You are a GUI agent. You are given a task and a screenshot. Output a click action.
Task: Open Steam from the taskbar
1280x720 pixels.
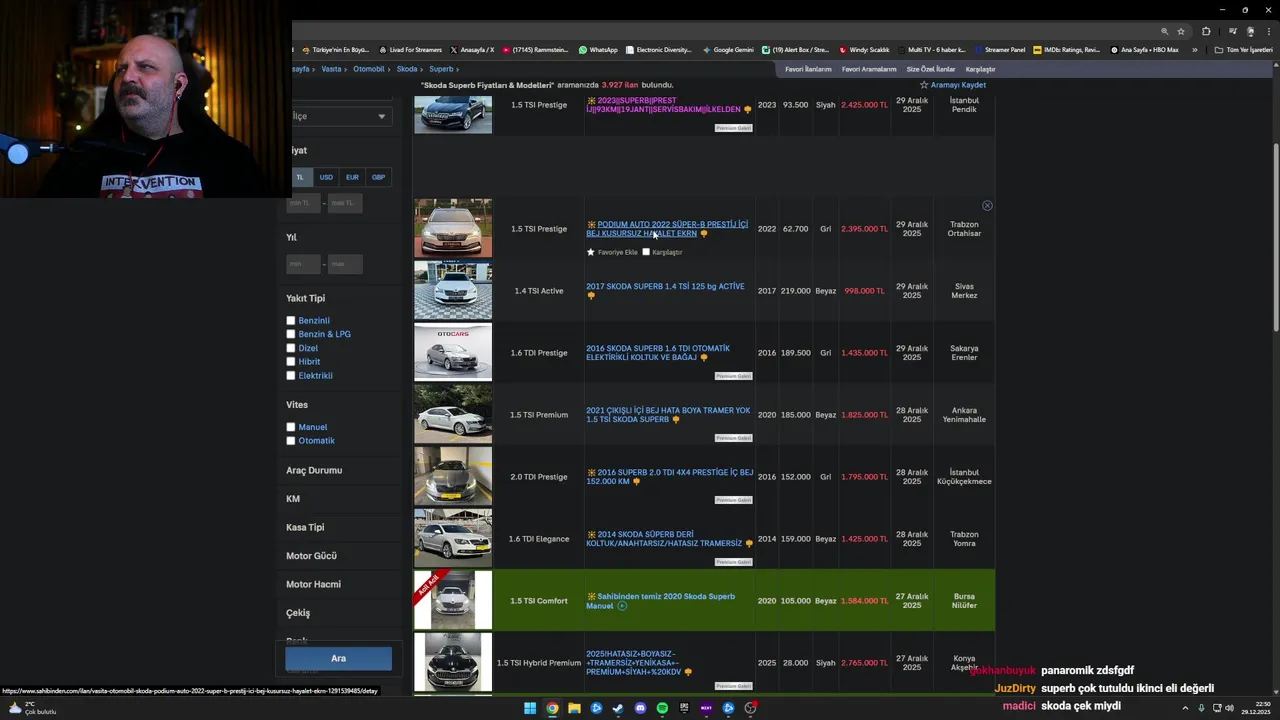pyautogui.click(x=618, y=708)
